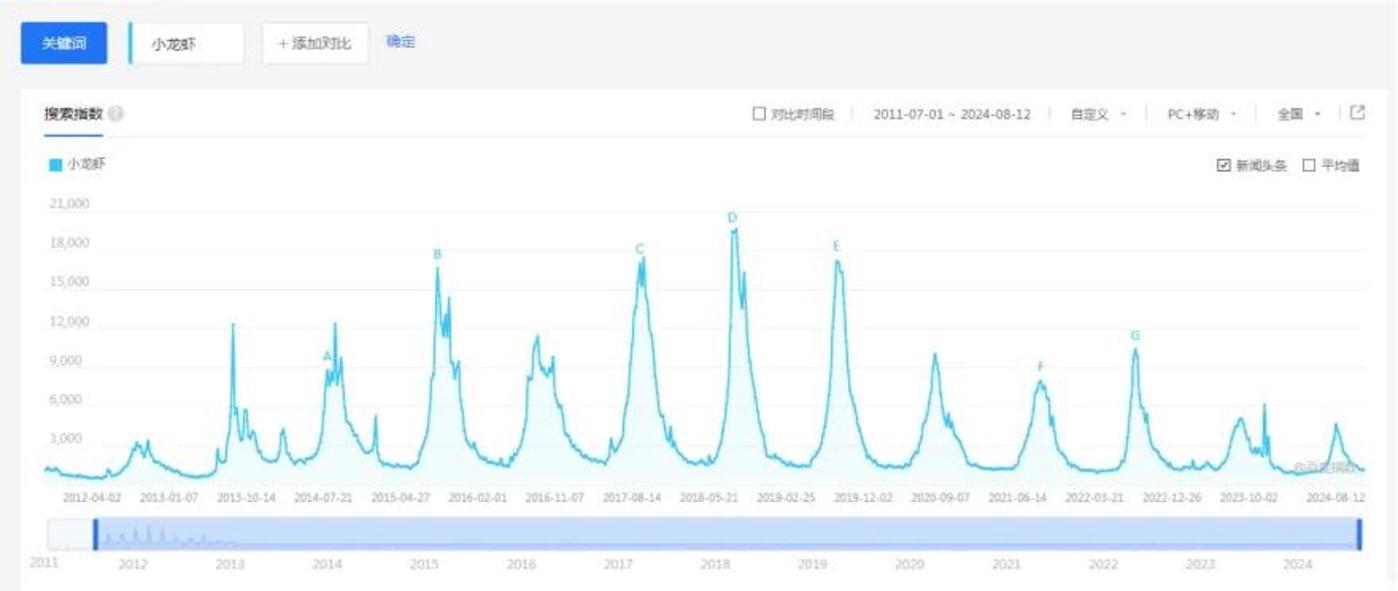Click the right handle of the timeline slider
1398x591 pixels.
tap(1359, 534)
